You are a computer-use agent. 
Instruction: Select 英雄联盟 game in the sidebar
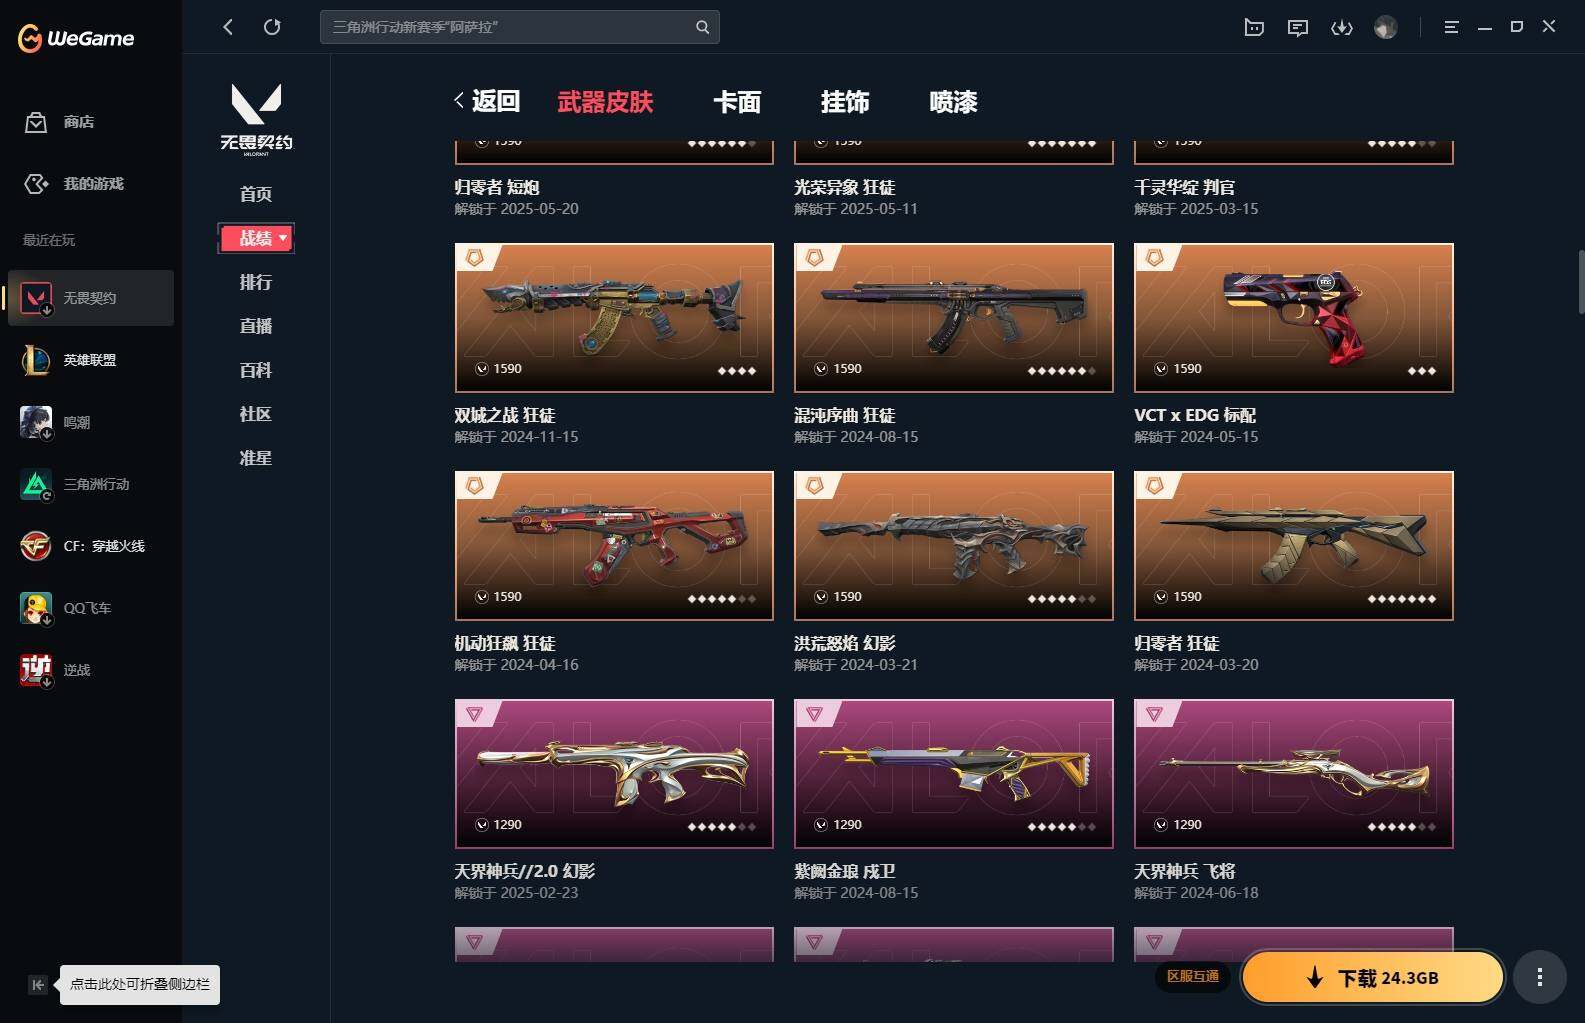90,360
